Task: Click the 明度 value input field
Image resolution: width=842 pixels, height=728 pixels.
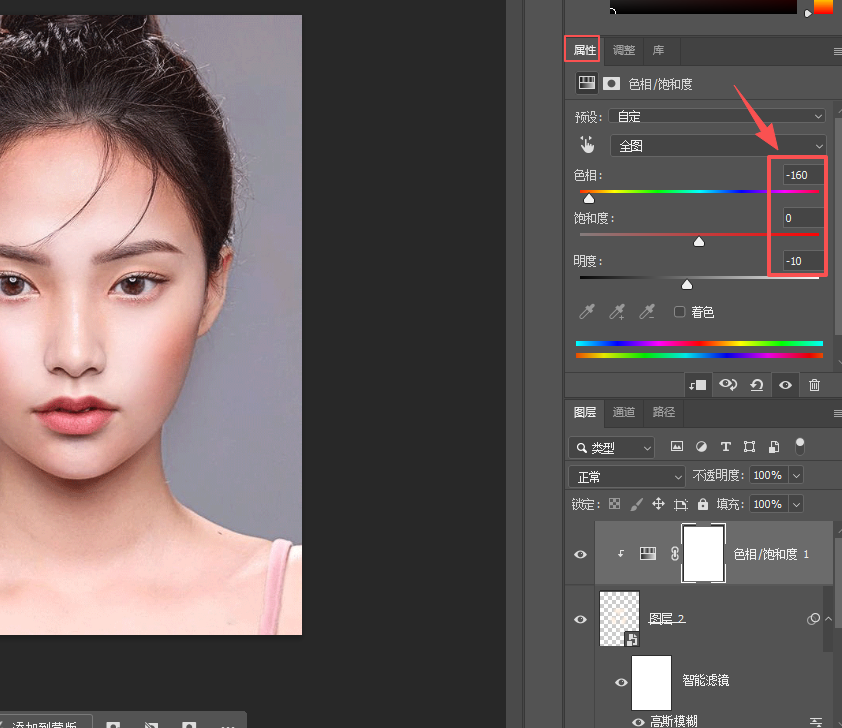Action: click(x=803, y=261)
